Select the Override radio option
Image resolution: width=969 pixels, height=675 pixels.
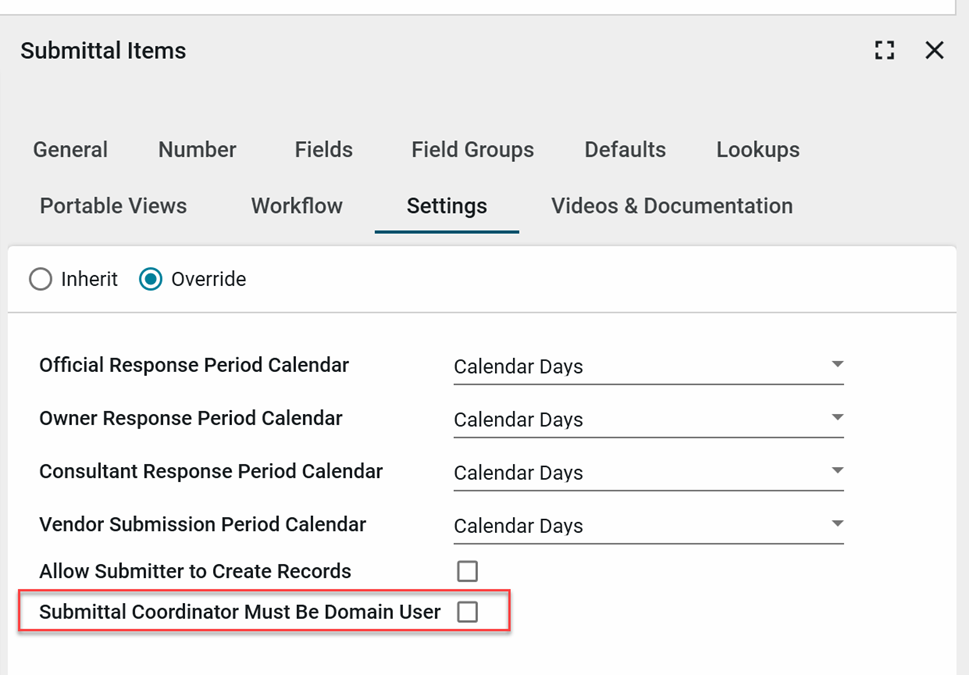tap(151, 279)
